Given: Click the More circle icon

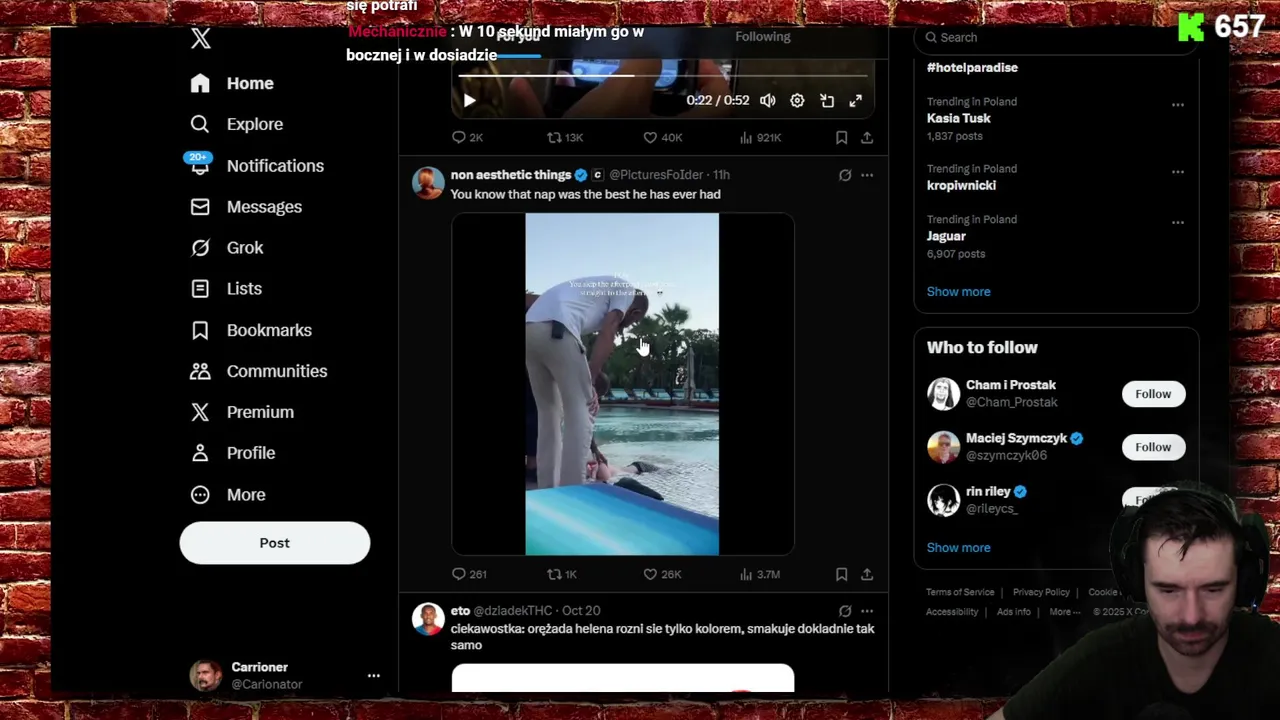Looking at the screenshot, I should [x=200, y=495].
